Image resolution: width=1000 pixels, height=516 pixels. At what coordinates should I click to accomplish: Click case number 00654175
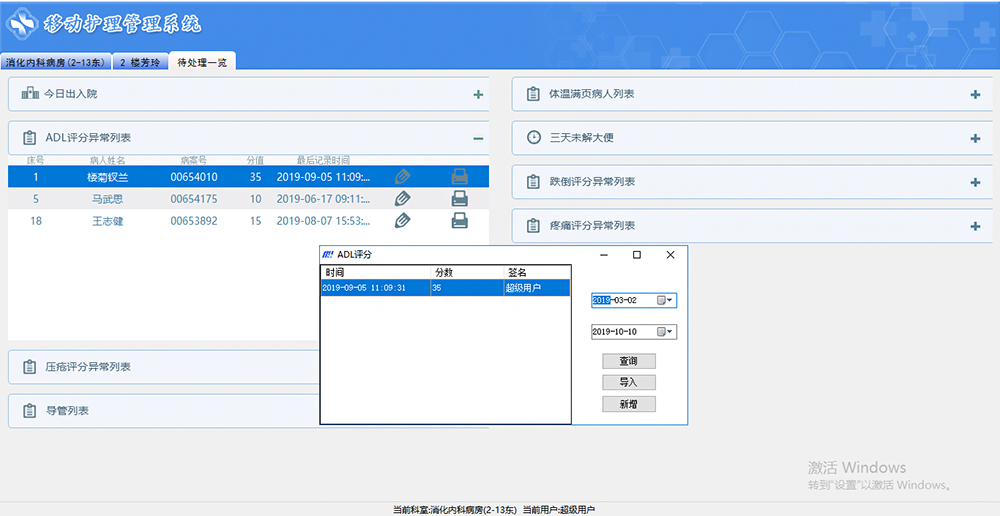tap(194, 199)
